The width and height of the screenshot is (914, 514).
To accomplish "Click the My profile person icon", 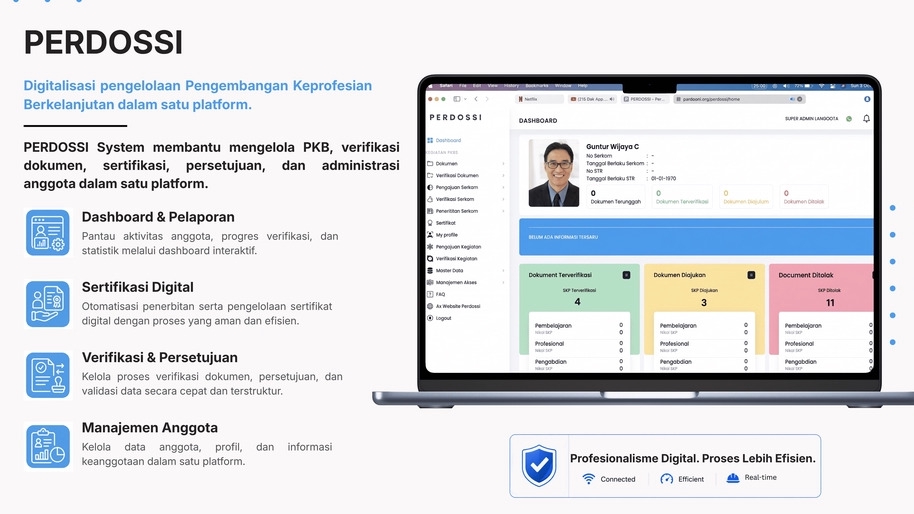I will (x=430, y=234).
